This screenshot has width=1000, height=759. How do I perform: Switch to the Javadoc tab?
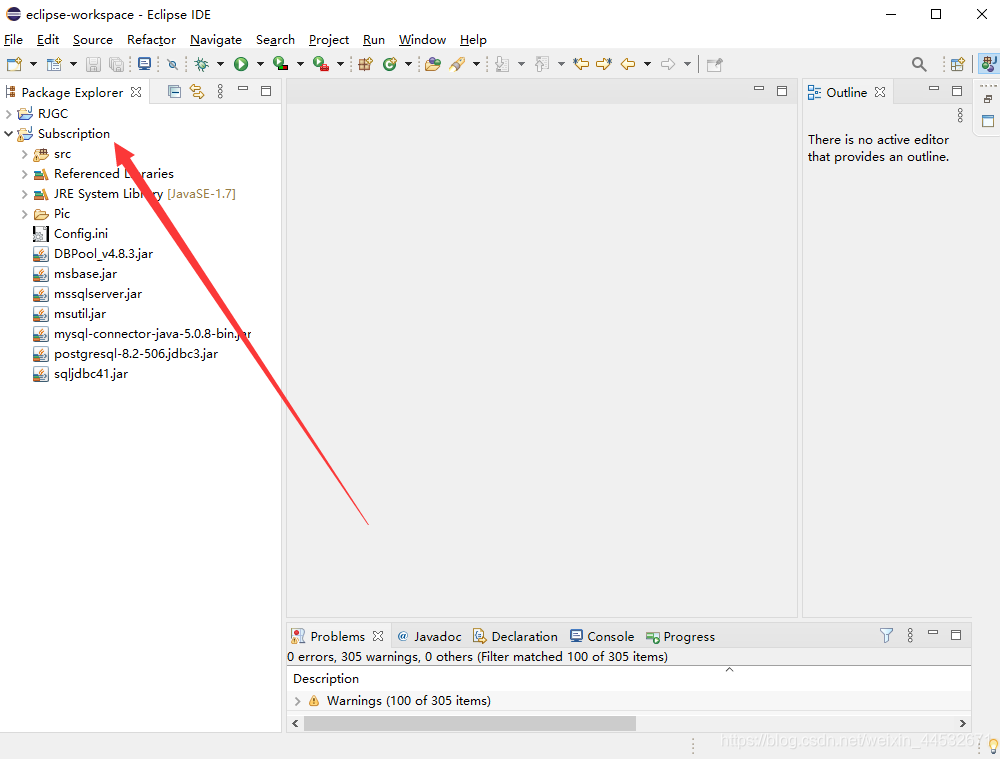point(429,636)
